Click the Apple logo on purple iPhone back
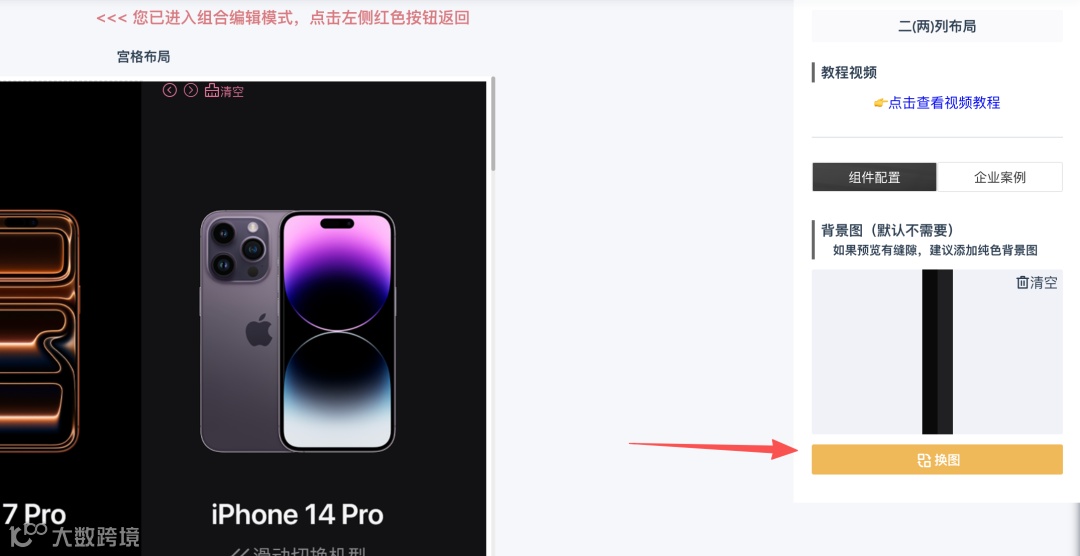This screenshot has height=556, width=1080. 258,332
